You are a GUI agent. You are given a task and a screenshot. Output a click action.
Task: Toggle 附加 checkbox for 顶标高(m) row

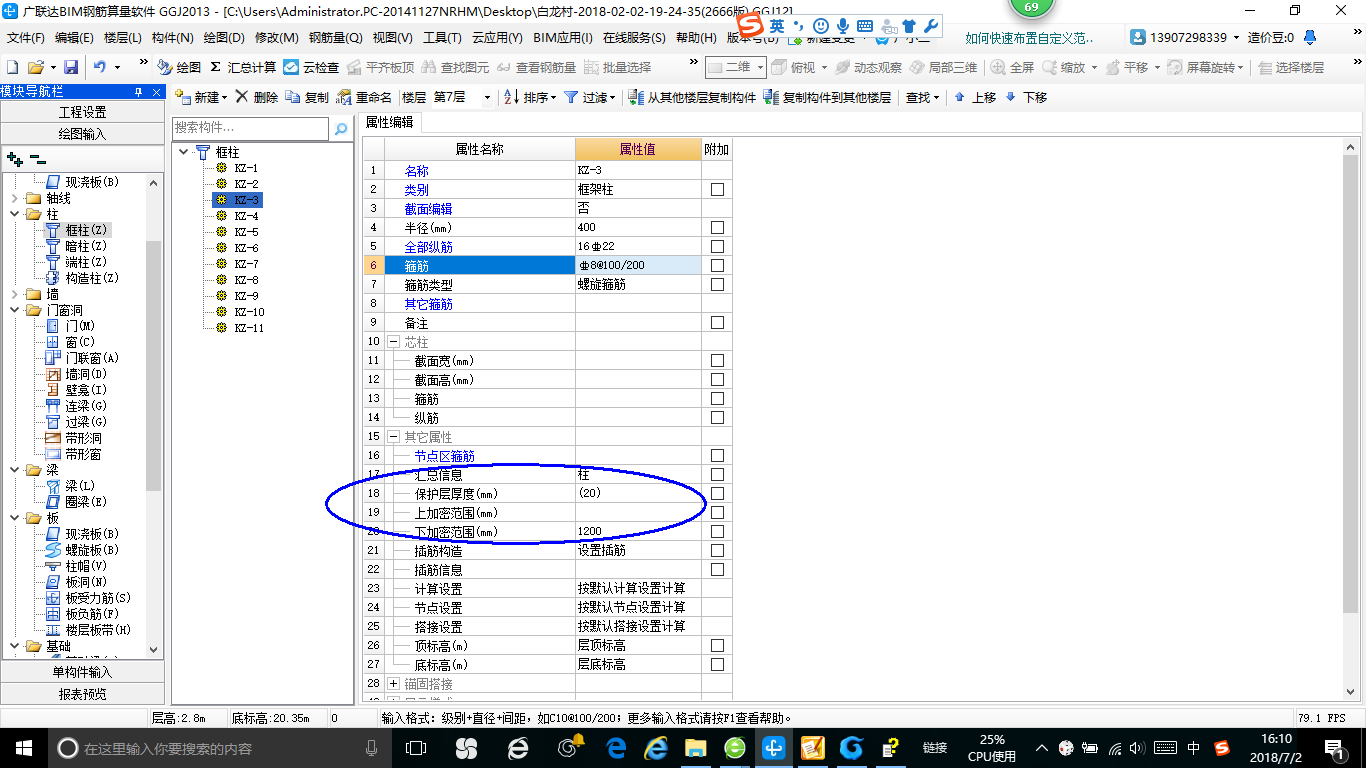pyautogui.click(x=717, y=646)
